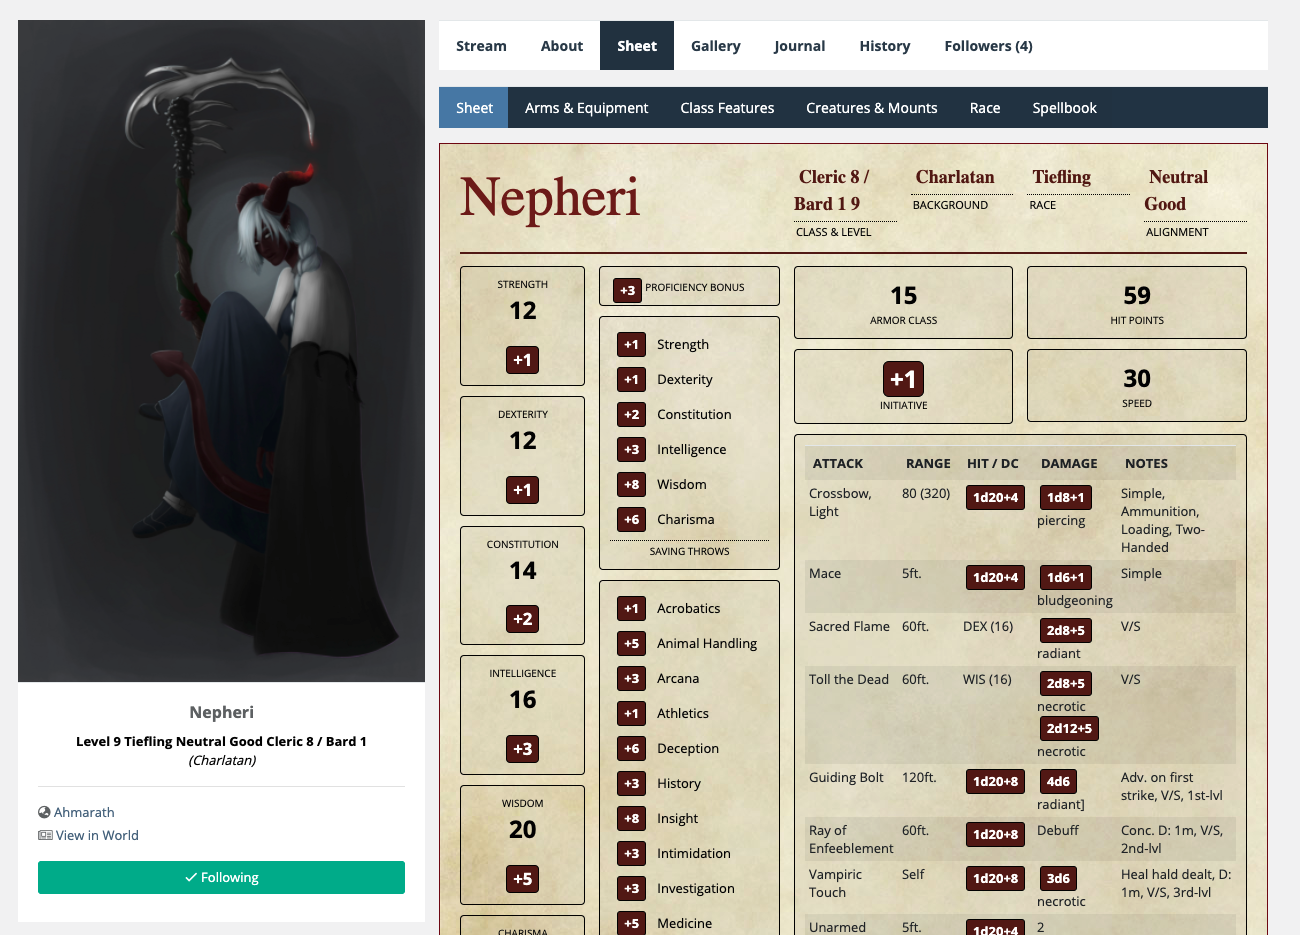Roll Vampiric Touch's 3d6 necrotic damage
1300x935 pixels.
point(1058,878)
